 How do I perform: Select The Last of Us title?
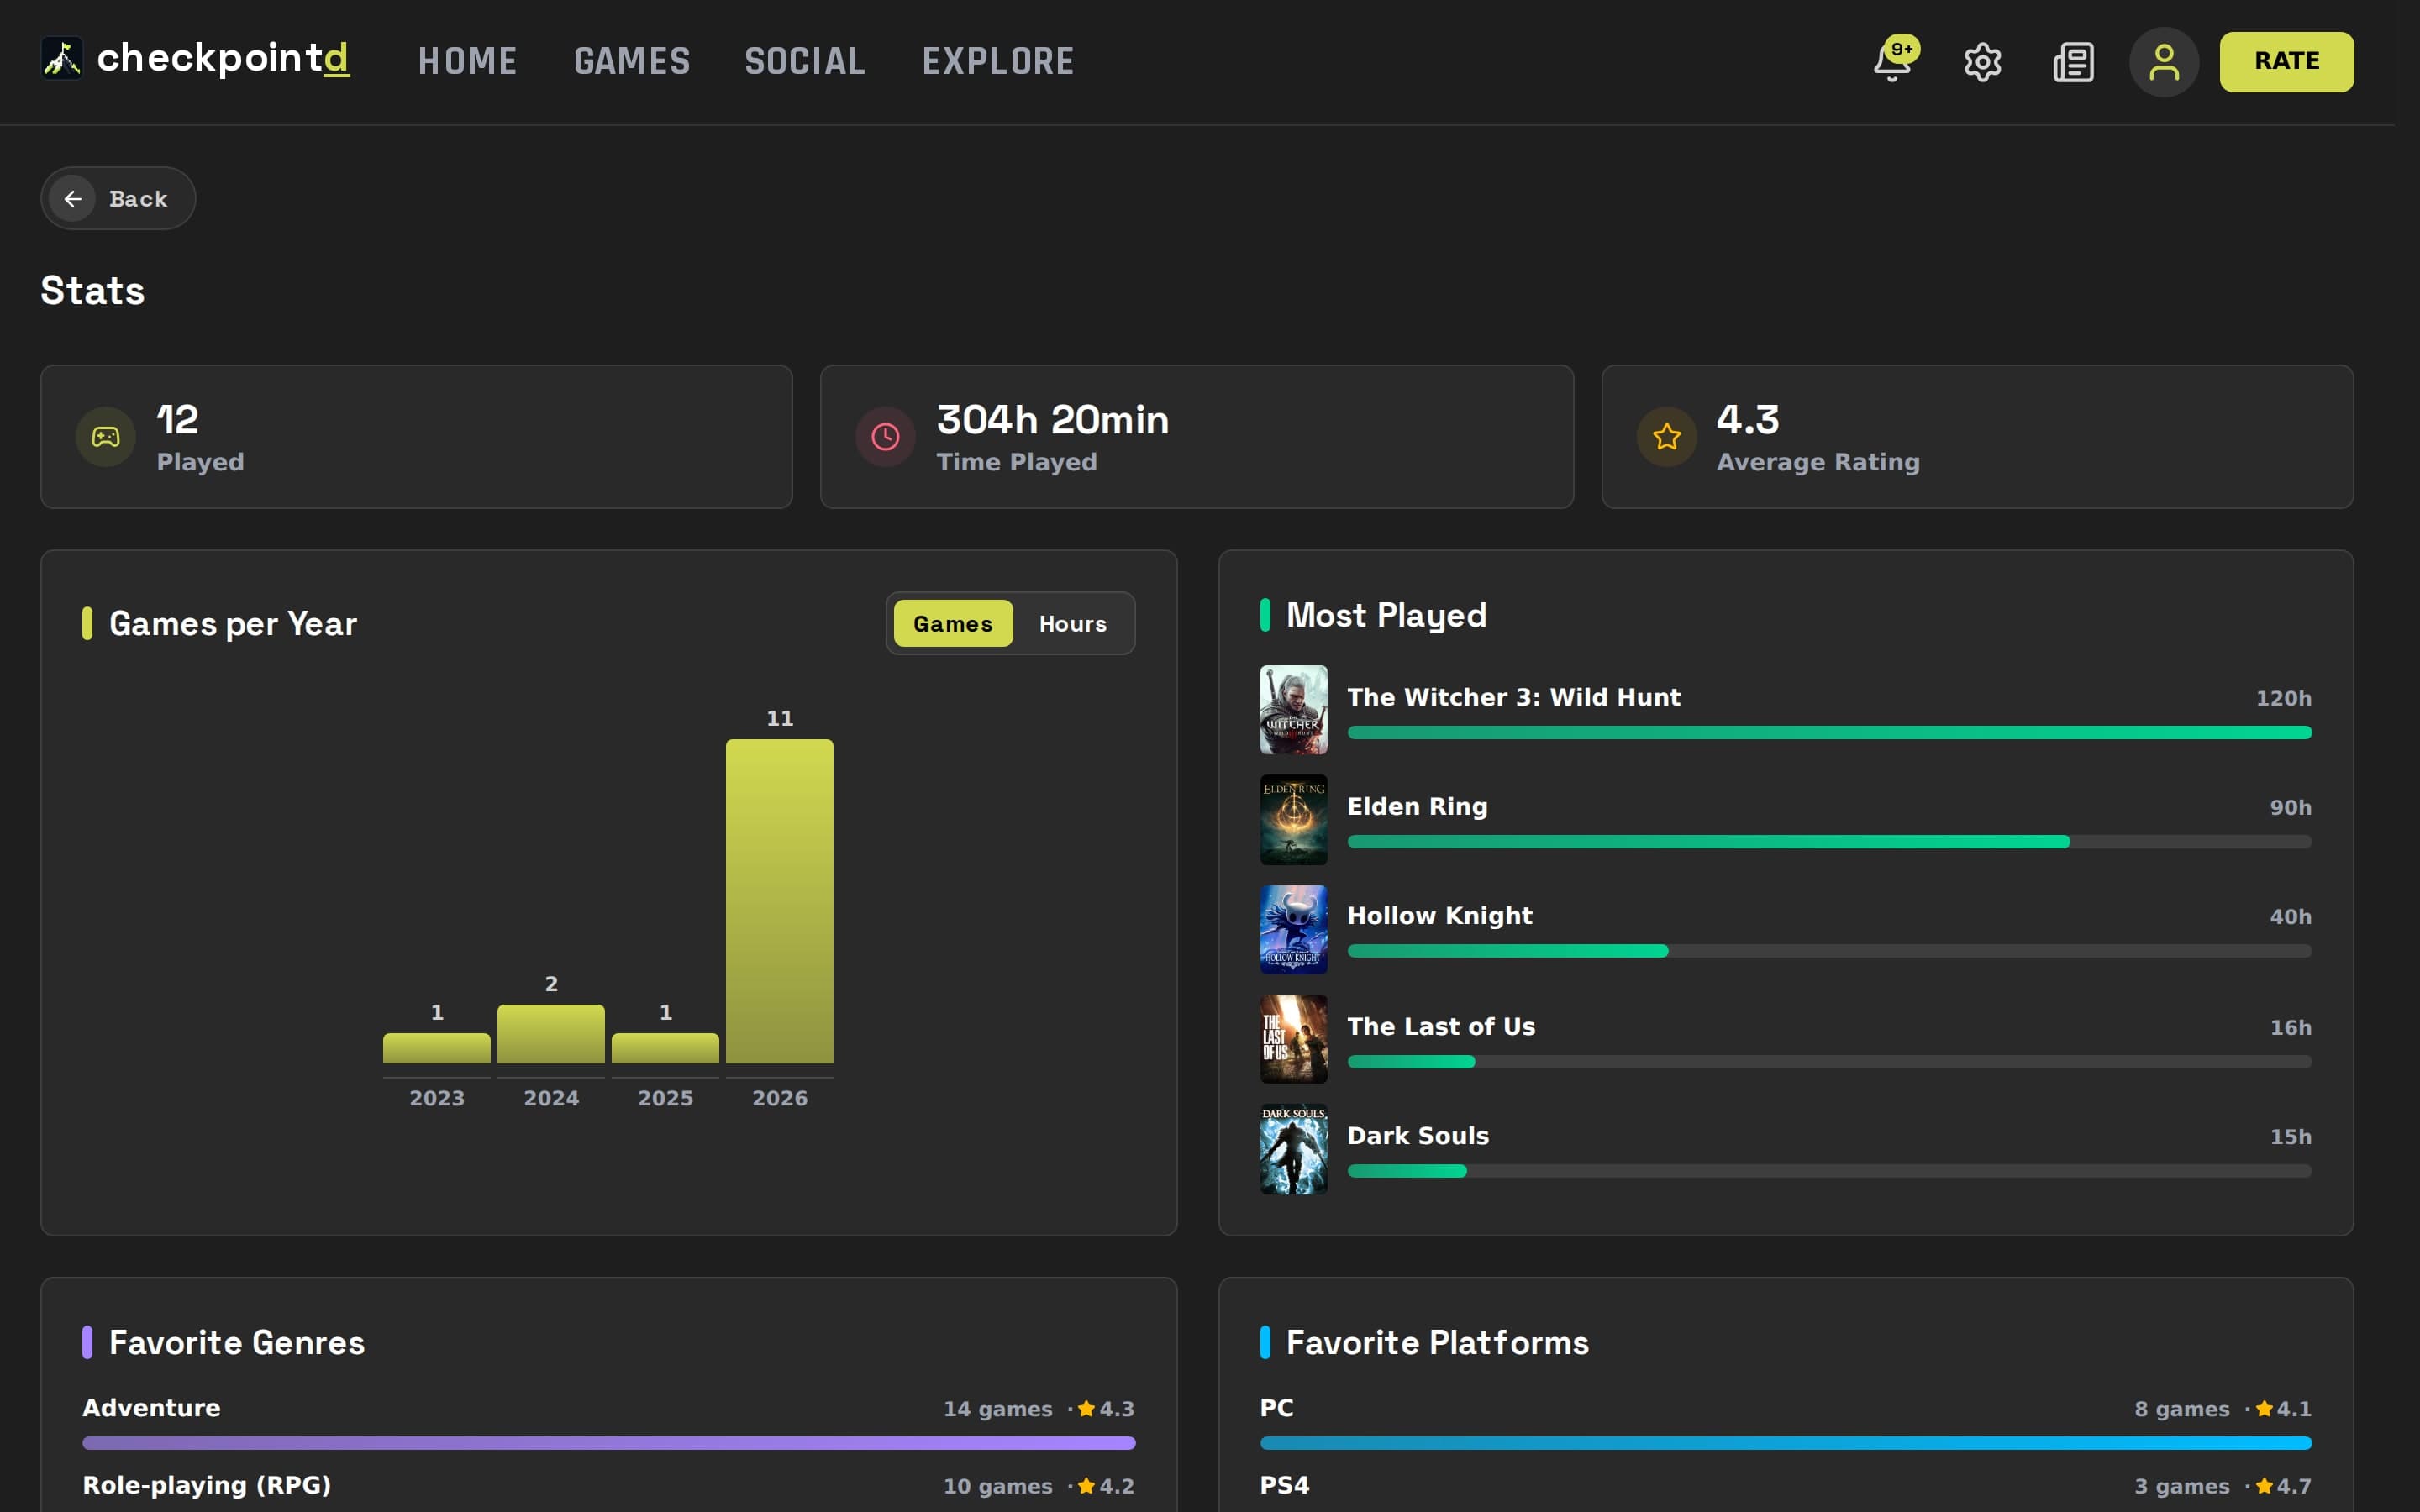point(1440,1026)
